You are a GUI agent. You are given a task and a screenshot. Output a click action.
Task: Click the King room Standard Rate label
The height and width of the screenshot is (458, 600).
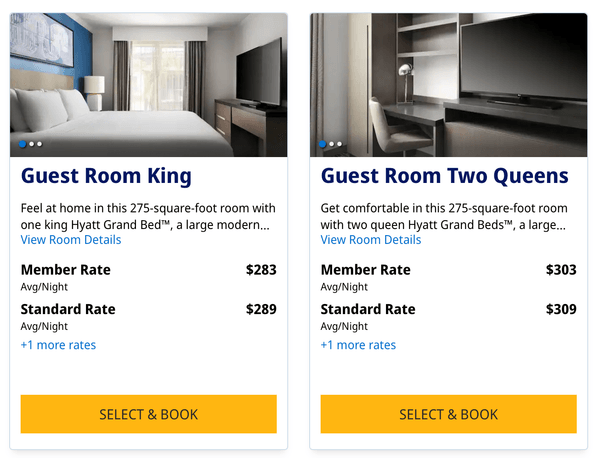[68, 309]
